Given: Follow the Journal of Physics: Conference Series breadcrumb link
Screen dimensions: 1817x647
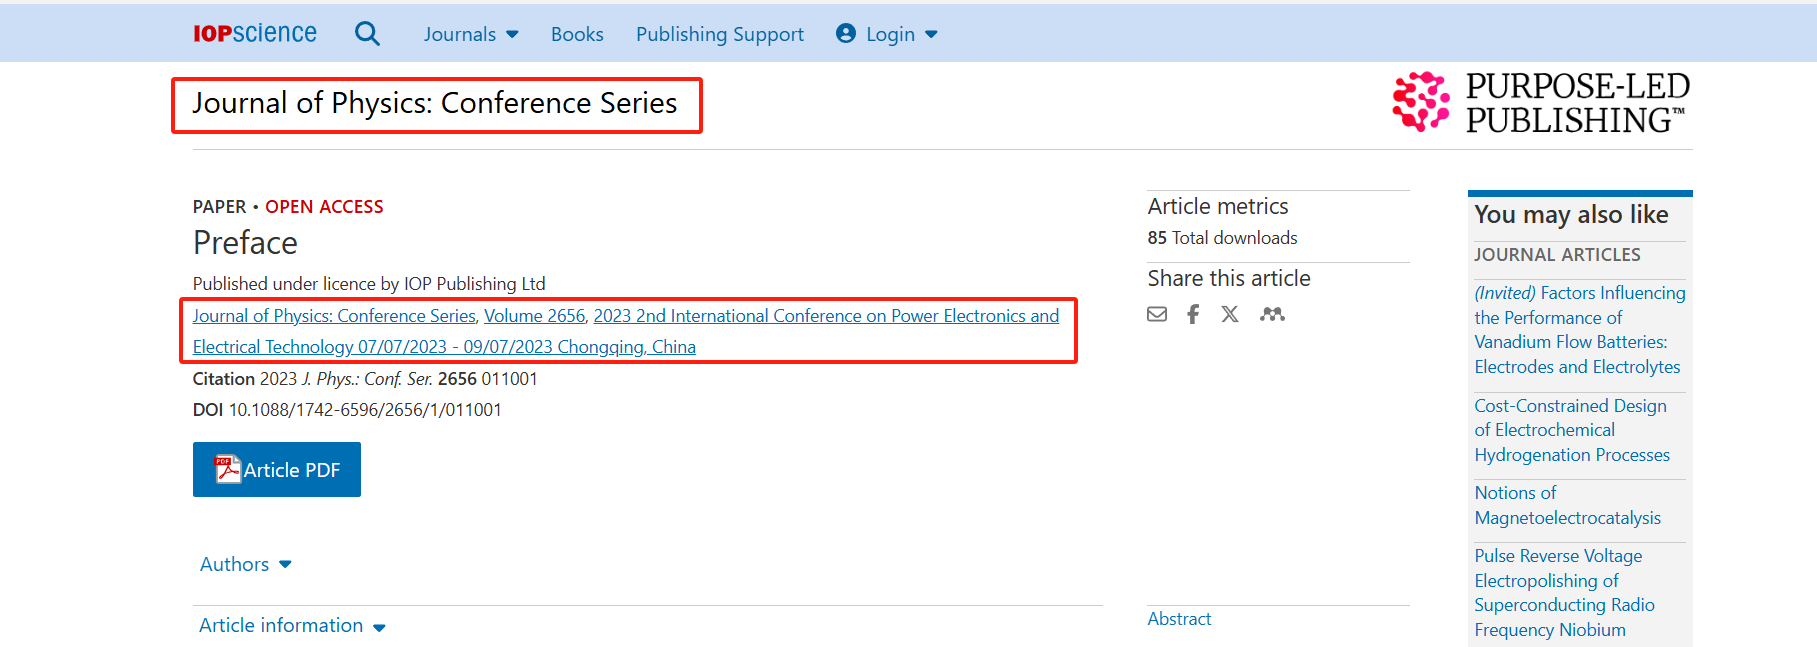Looking at the screenshot, I should (334, 316).
